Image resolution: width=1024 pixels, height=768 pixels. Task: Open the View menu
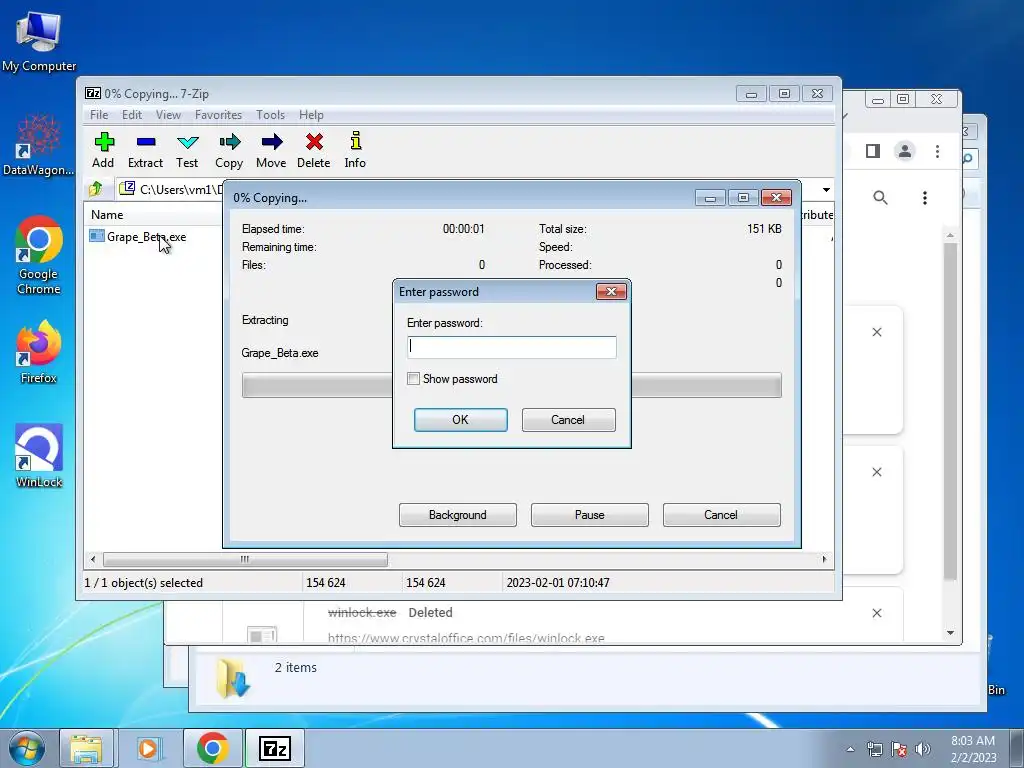click(168, 115)
